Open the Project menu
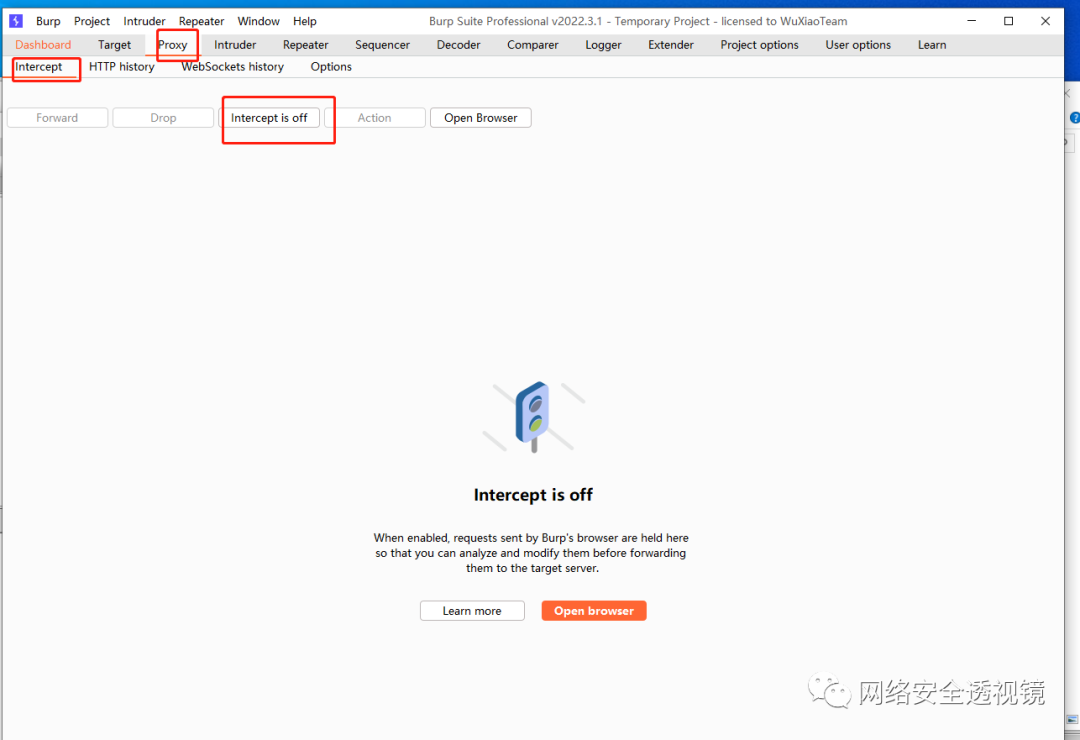The width and height of the screenshot is (1080, 740). [92, 21]
